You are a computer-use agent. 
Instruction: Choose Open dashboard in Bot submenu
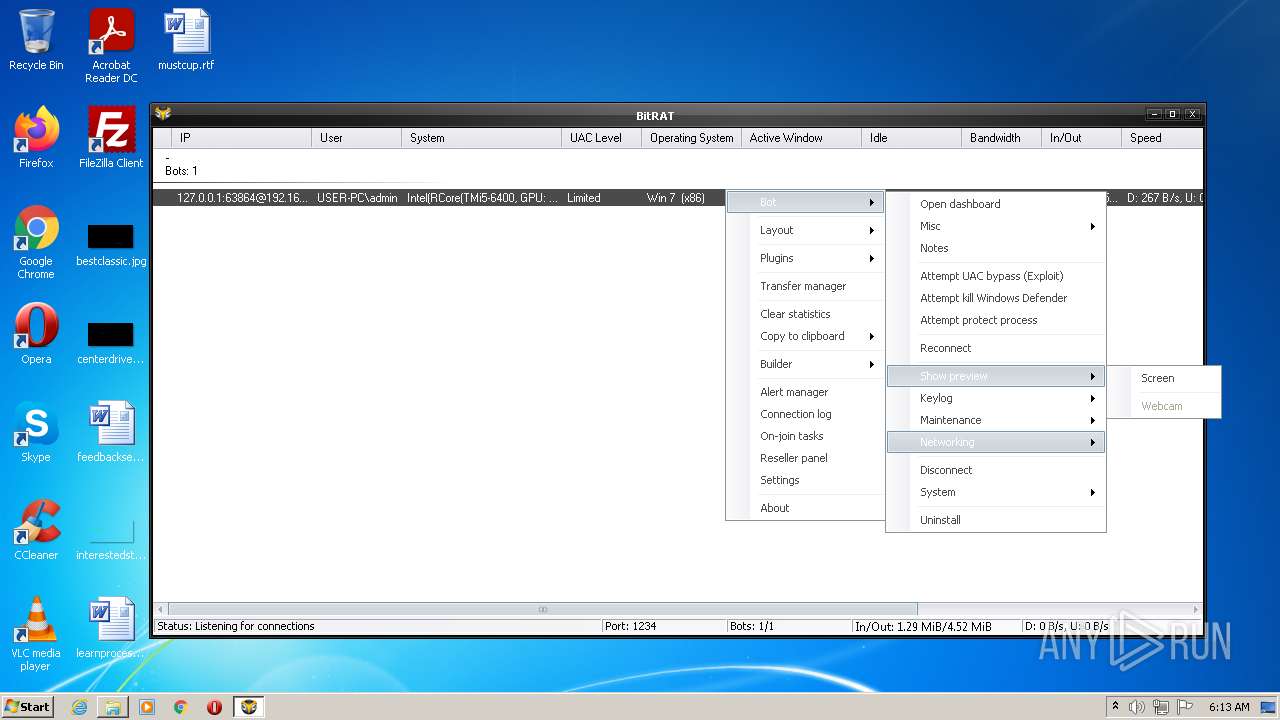pyautogui.click(x=996, y=204)
